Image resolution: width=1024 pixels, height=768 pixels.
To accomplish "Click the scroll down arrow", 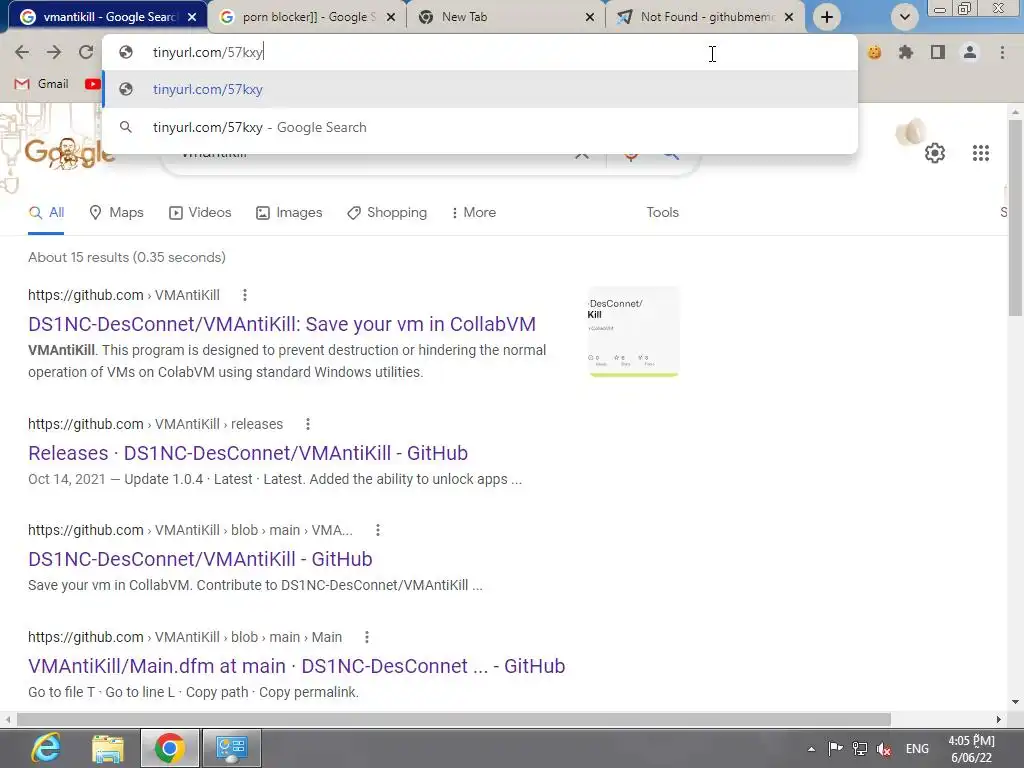I will pos(1015,702).
